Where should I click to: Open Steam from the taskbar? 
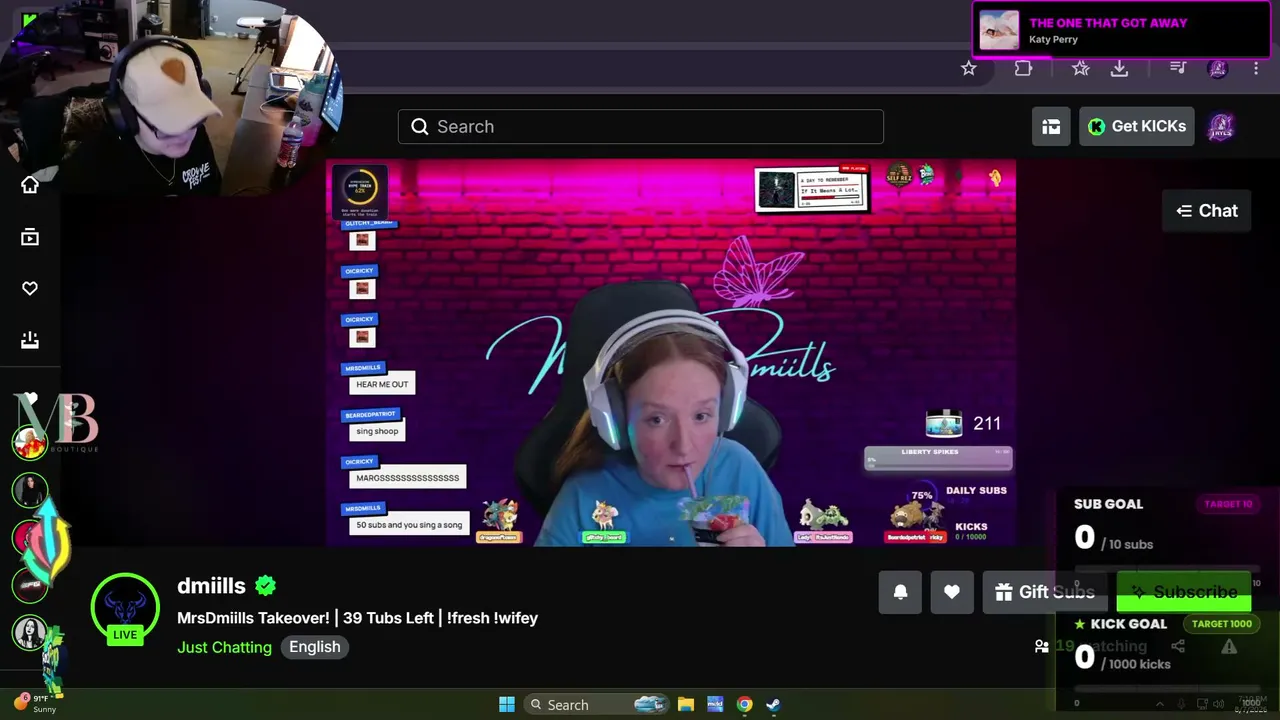click(773, 705)
